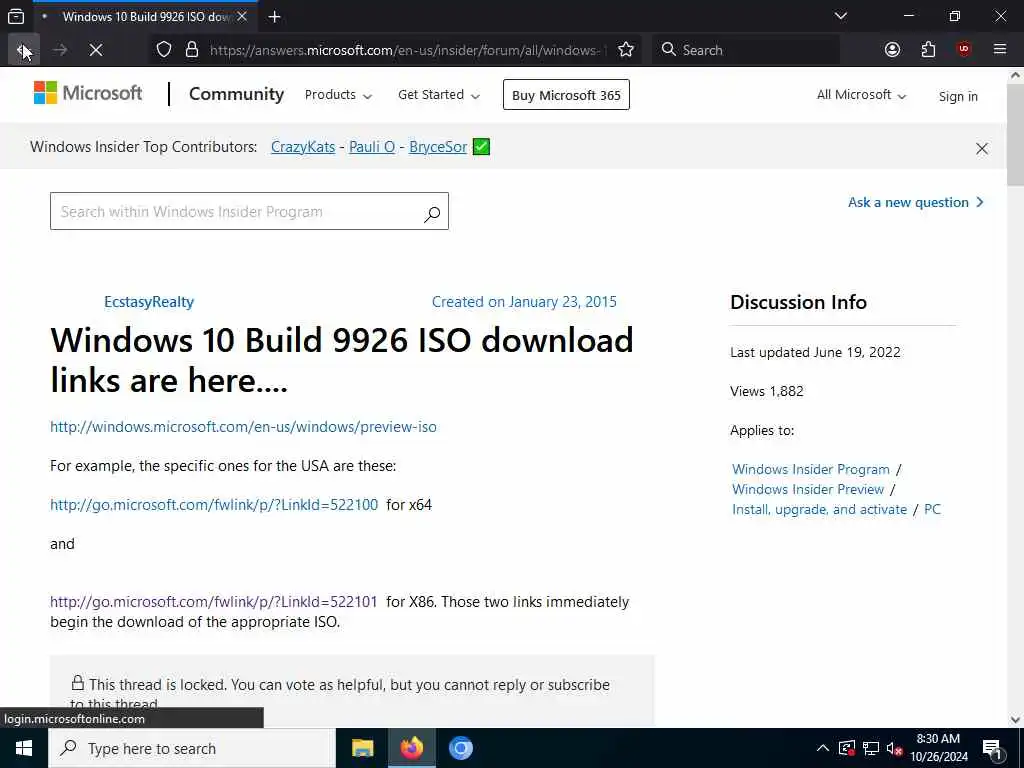Open Windows Insider Program category link
The width and height of the screenshot is (1024, 768).
tap(810, 470)
